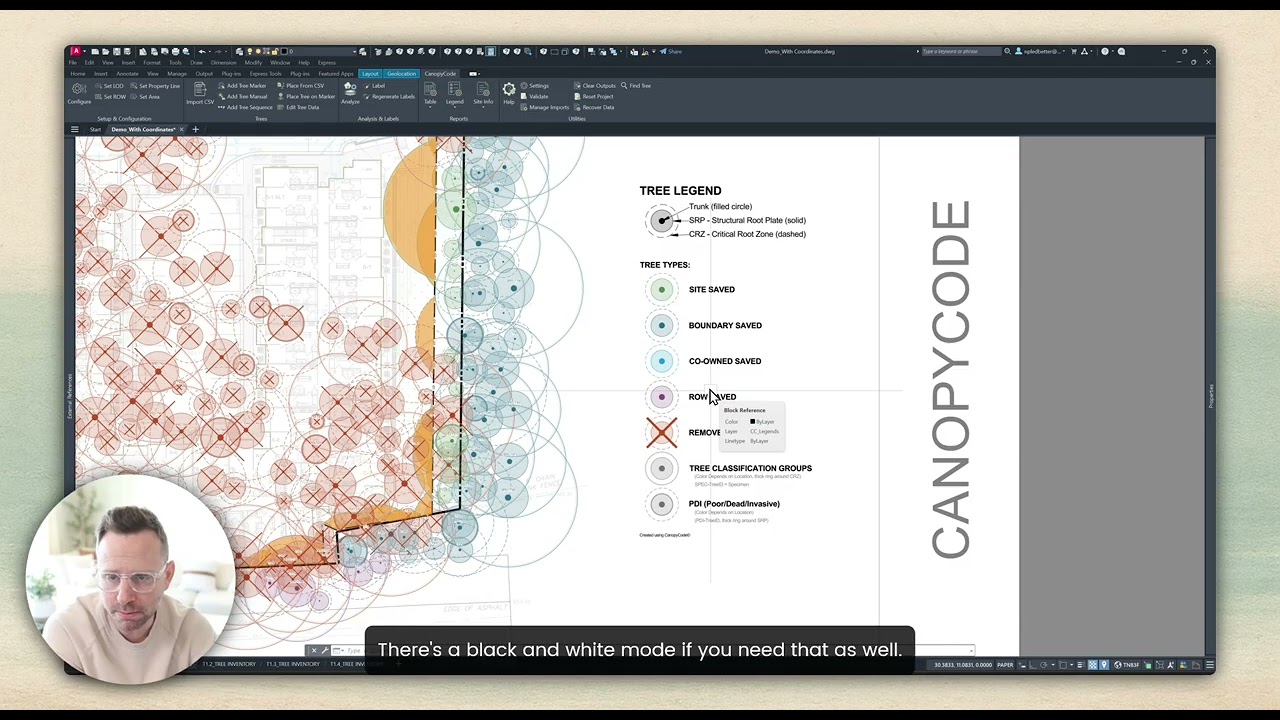This screenshot has width=1280, height=720.
Task: Click the SITE SAVED green legend symbol
Action: click(661, 290)
